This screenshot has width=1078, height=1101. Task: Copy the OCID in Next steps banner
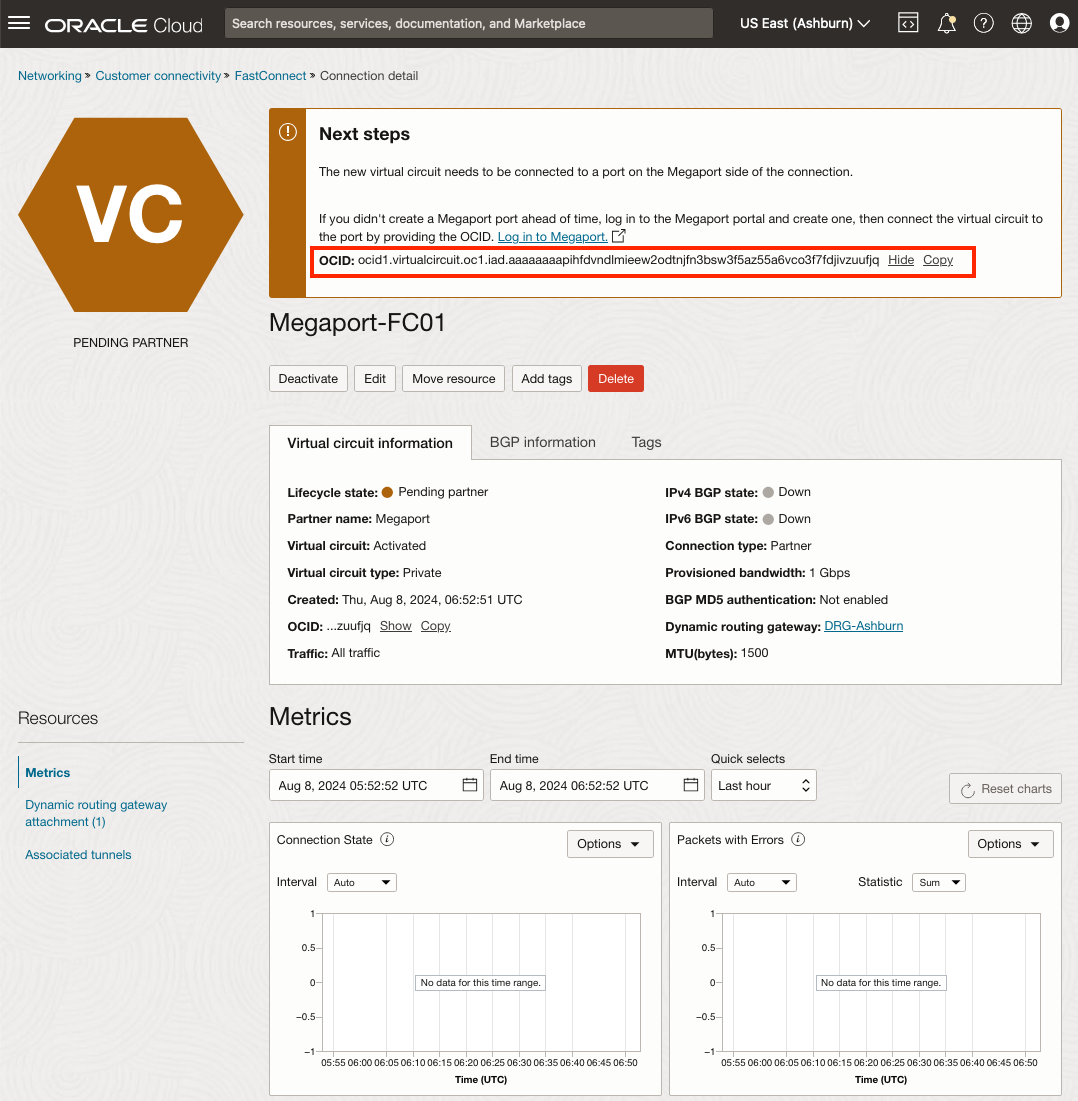click(x=938, y=260)
